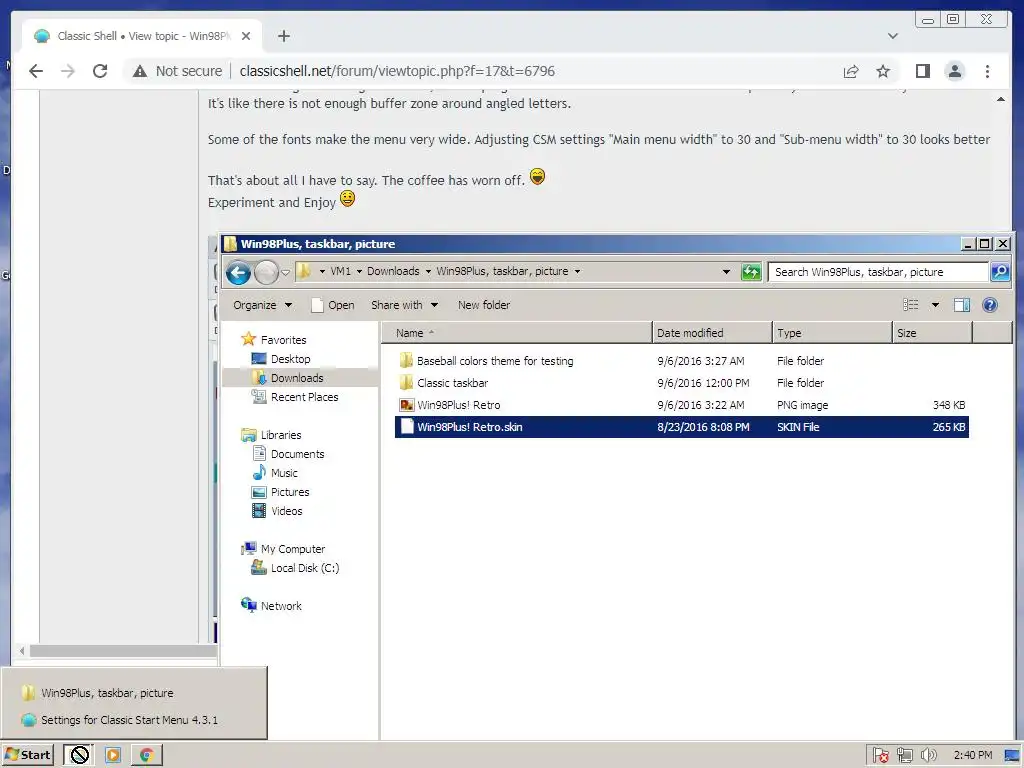
Task: Select Music library
Action: [284, 473]
